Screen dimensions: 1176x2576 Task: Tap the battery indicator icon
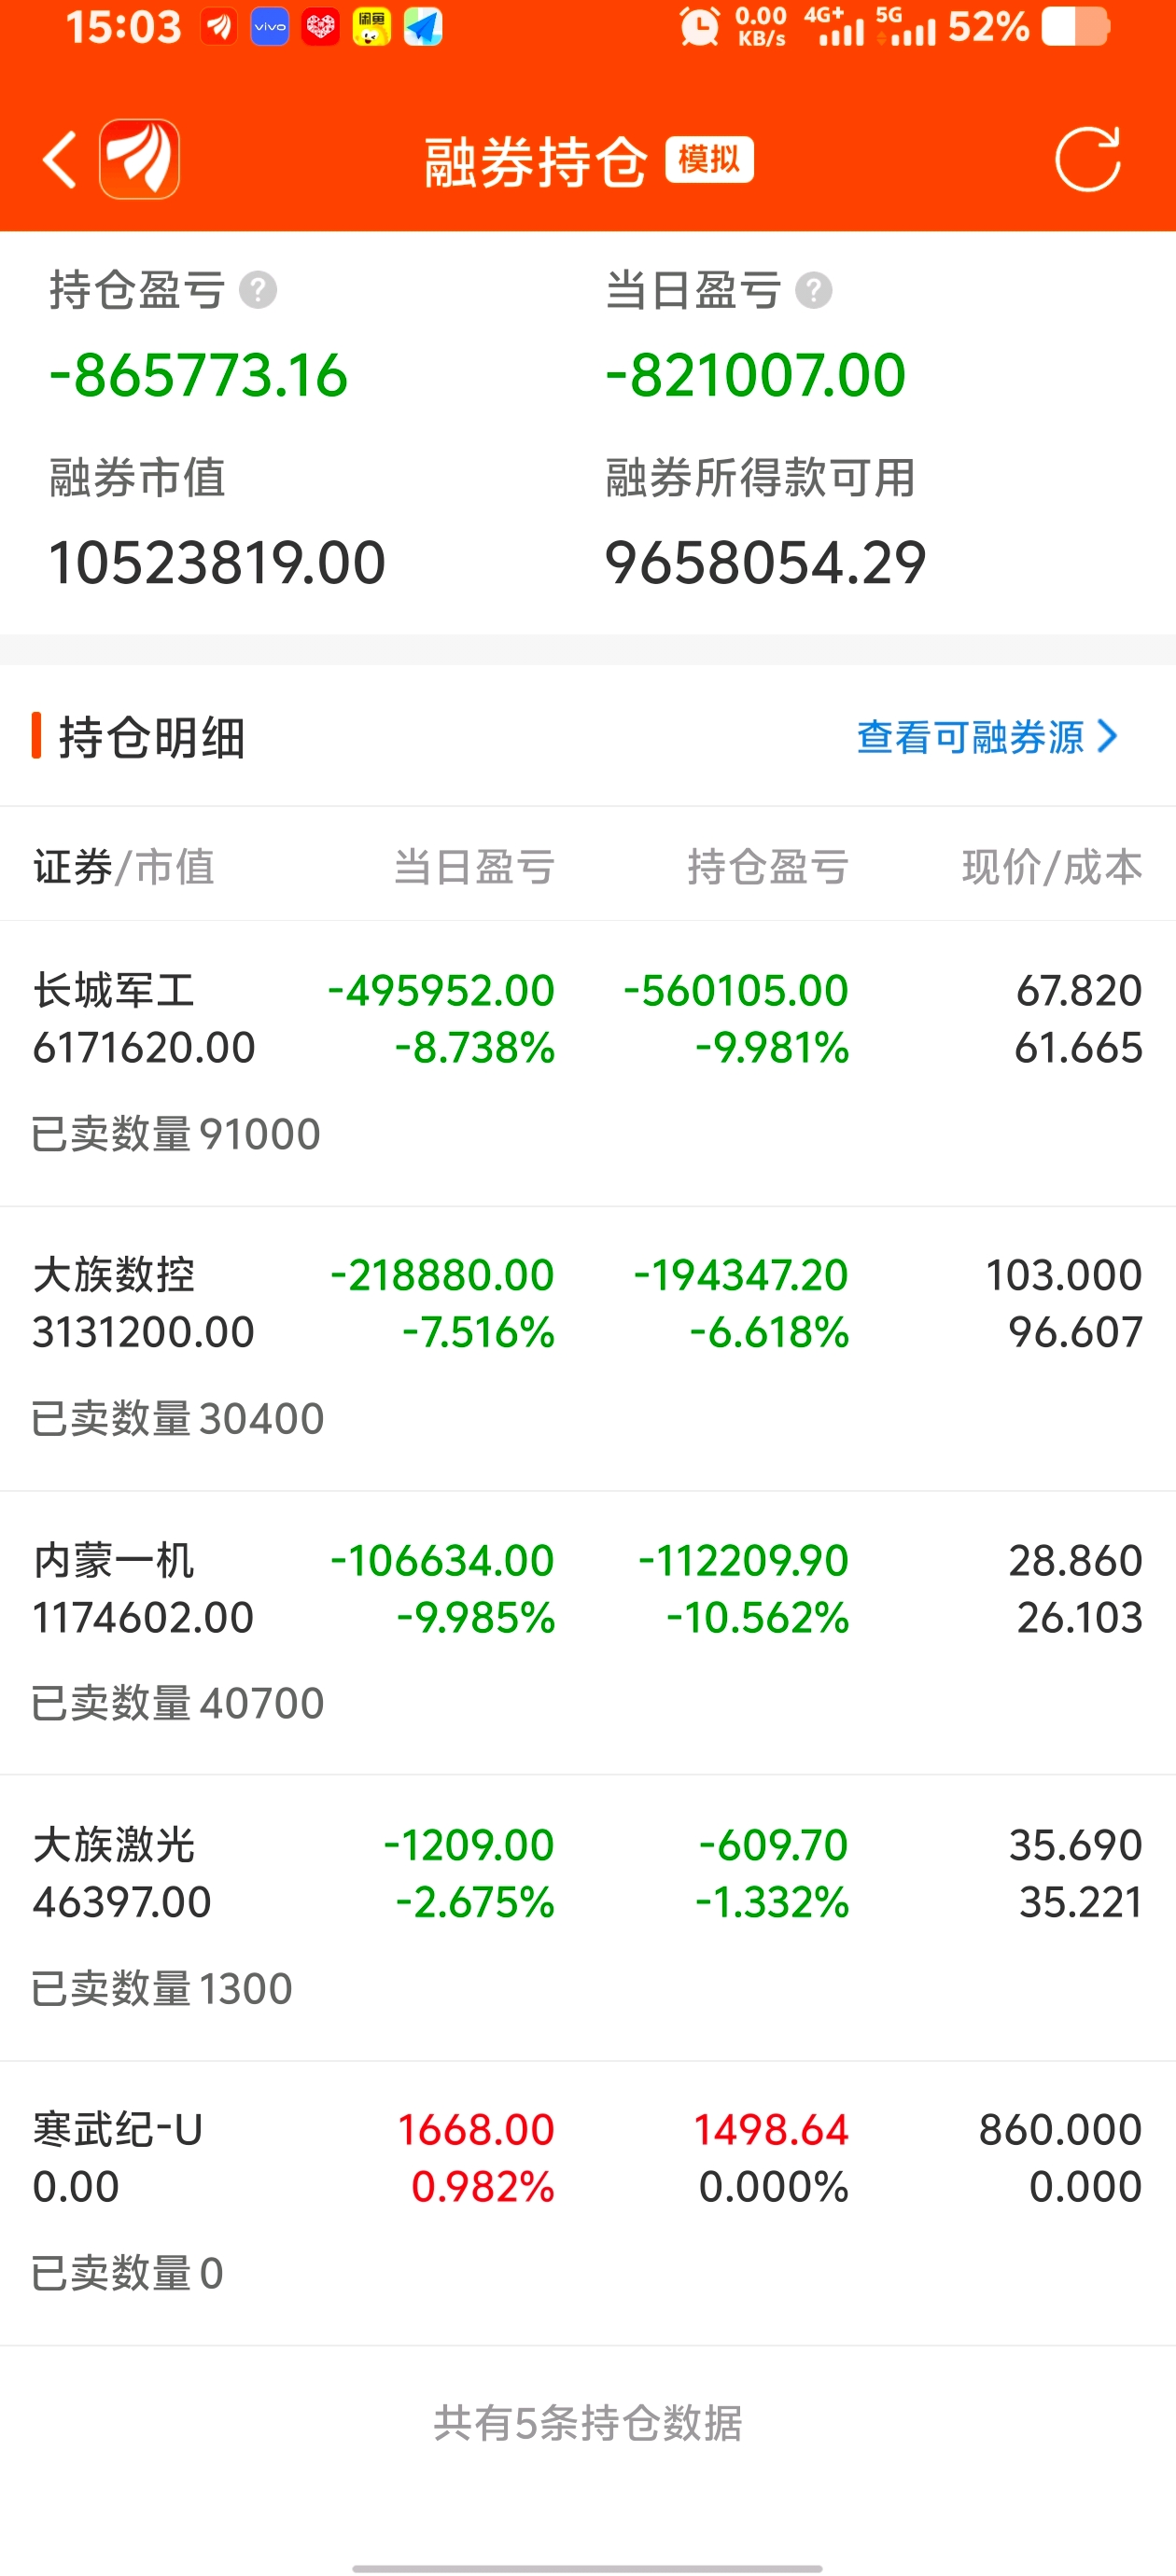coord(1076,27)
